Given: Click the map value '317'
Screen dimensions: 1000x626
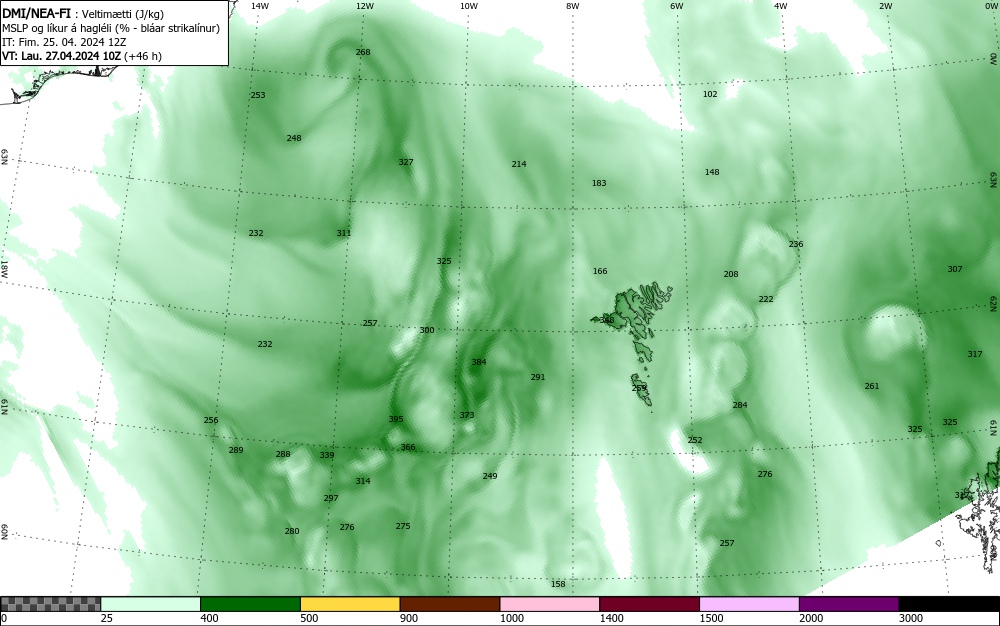Looking at the screenshot, I should coord(975,354).
